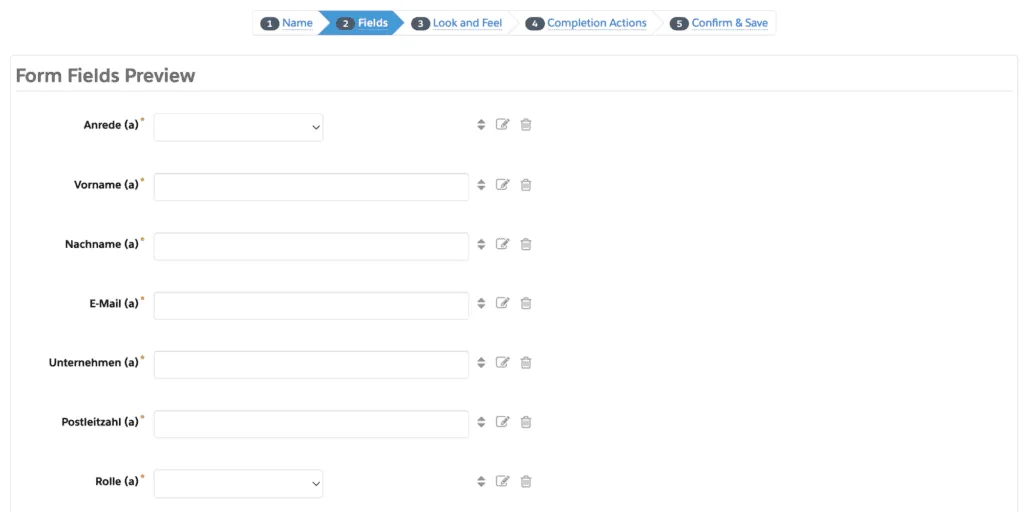Delete the E-Mail (a) field
This screenshot has width=1024, height=512.
click(526, 303)
